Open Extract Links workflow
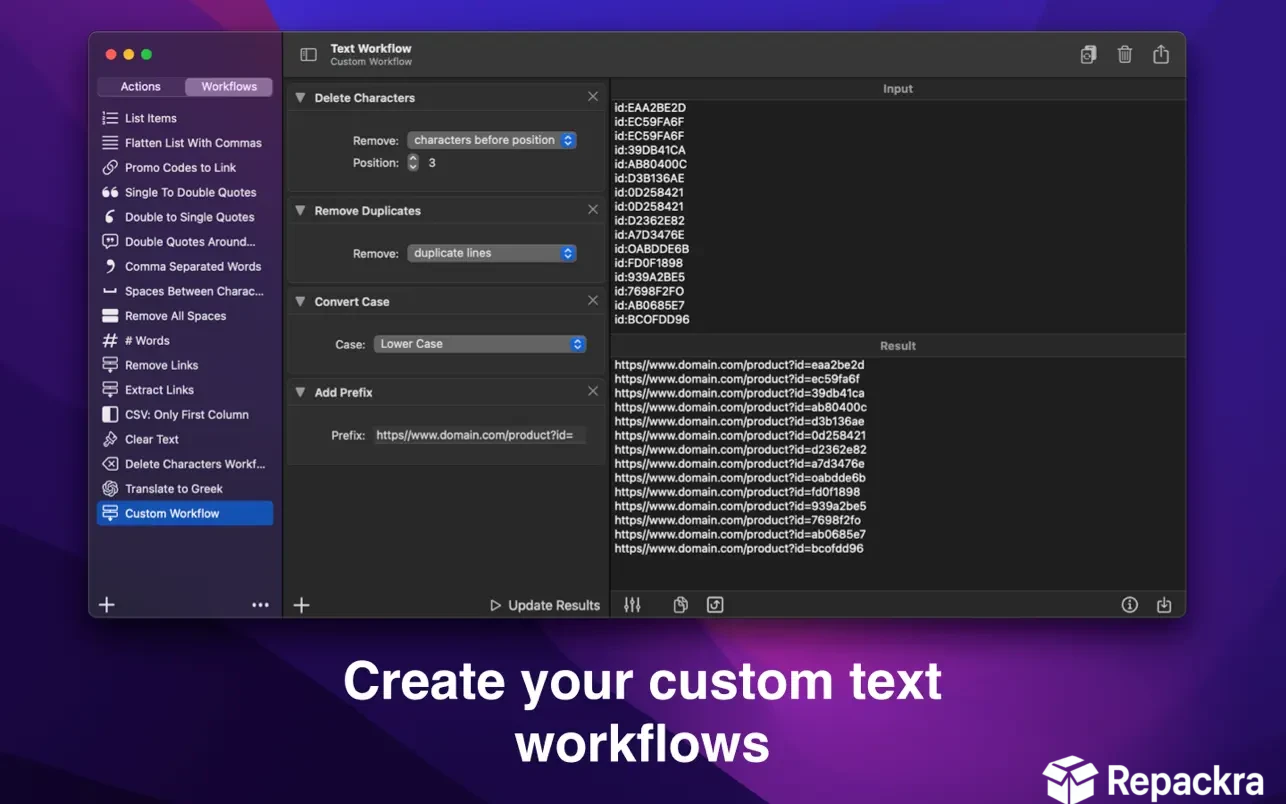 pos(185,390)
